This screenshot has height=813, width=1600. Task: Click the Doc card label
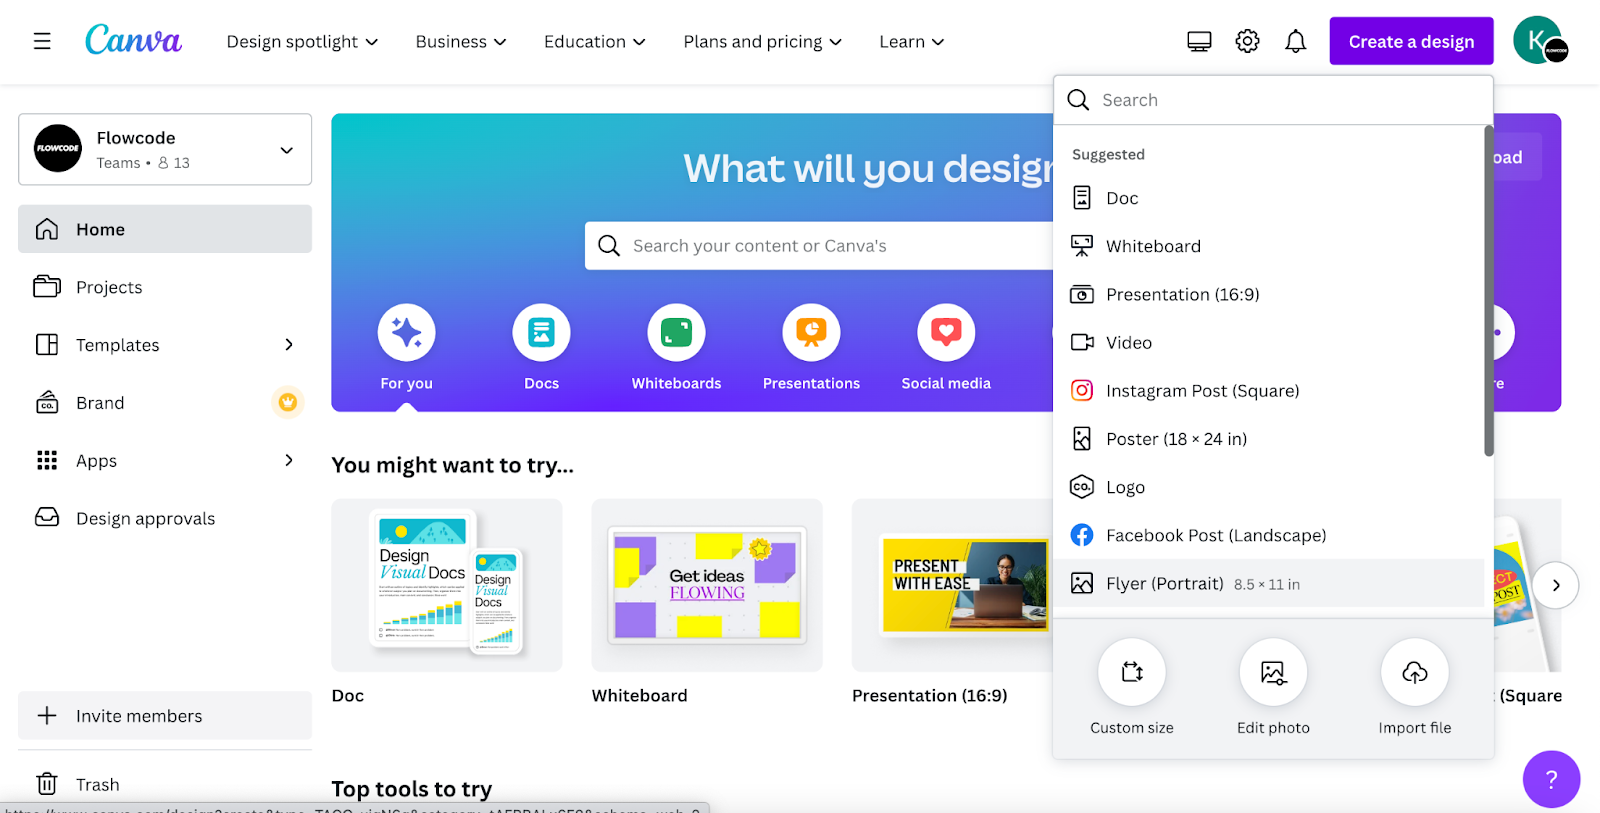tap(347, 695)
